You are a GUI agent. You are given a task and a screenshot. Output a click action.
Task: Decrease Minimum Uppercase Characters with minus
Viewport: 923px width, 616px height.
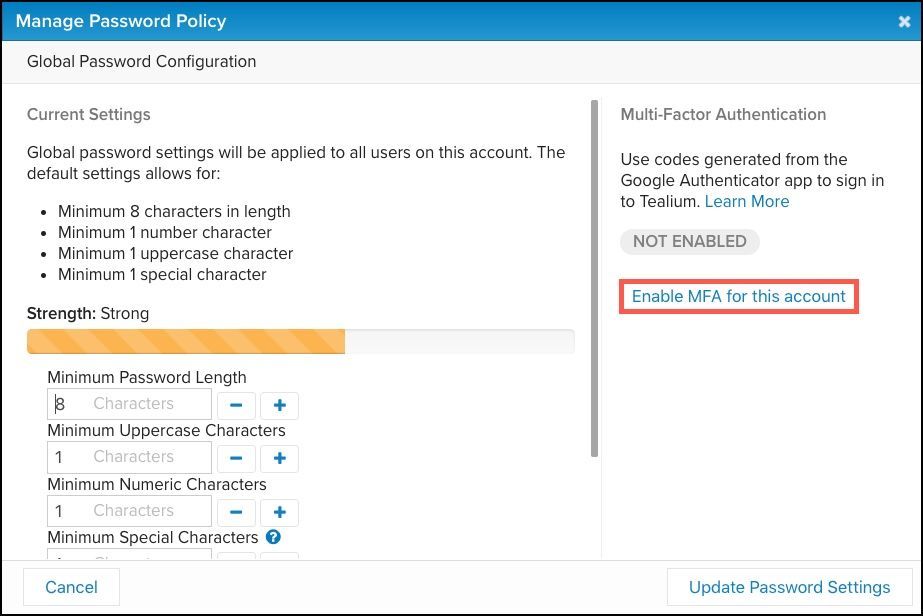(x=236, y=458)
